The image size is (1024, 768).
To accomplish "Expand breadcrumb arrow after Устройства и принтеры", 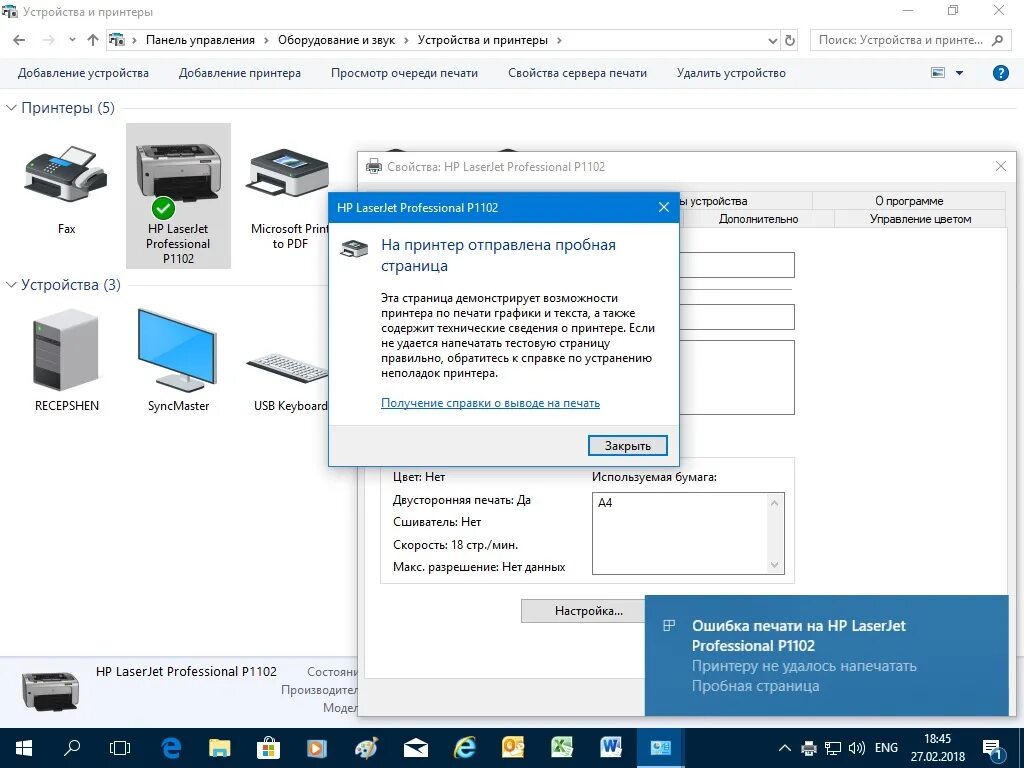I will [x=559, y=40].
